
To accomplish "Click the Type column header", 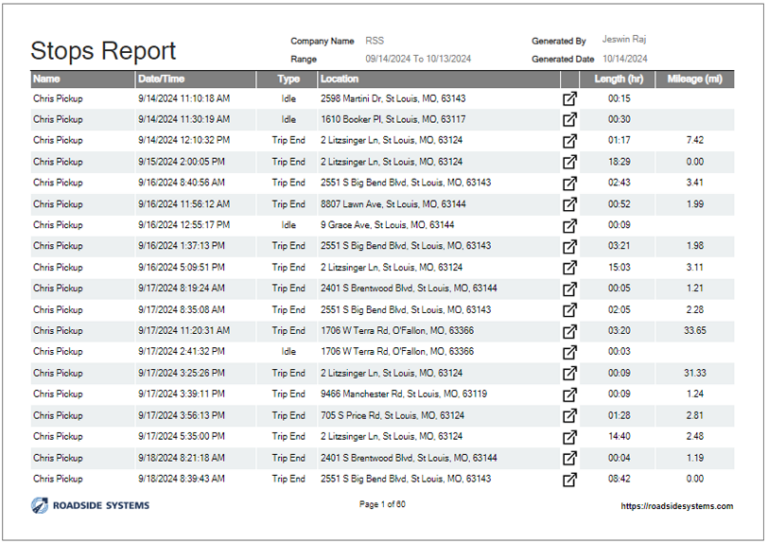I will coord(288,79).
